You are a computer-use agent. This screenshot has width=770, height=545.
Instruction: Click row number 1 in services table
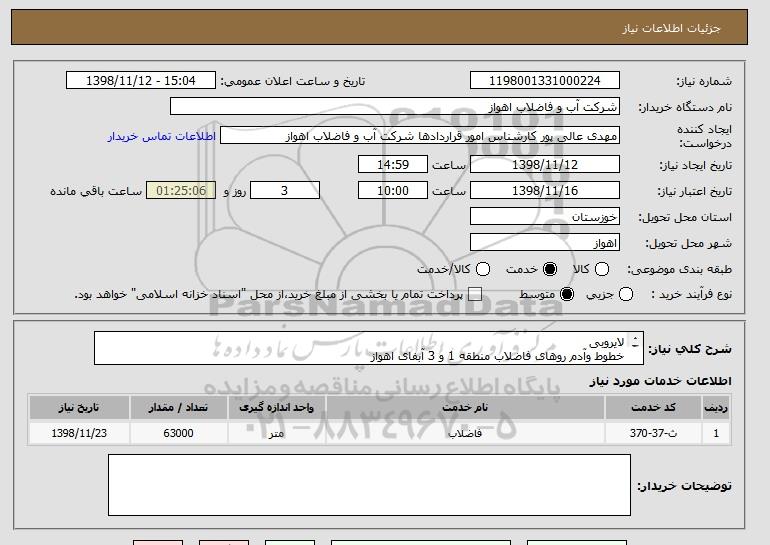tap(716, 433)
